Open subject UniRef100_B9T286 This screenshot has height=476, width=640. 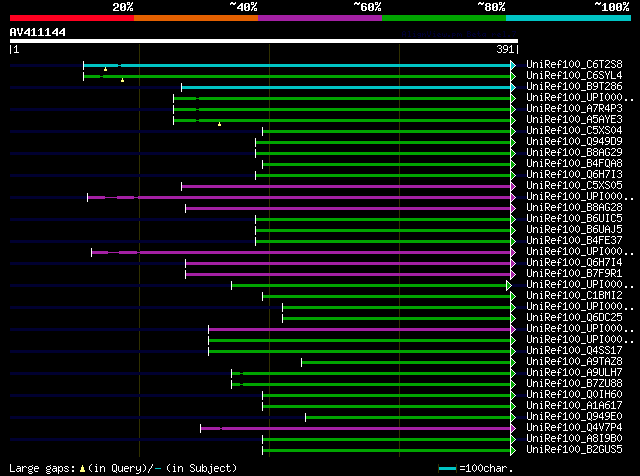[574, 87]
